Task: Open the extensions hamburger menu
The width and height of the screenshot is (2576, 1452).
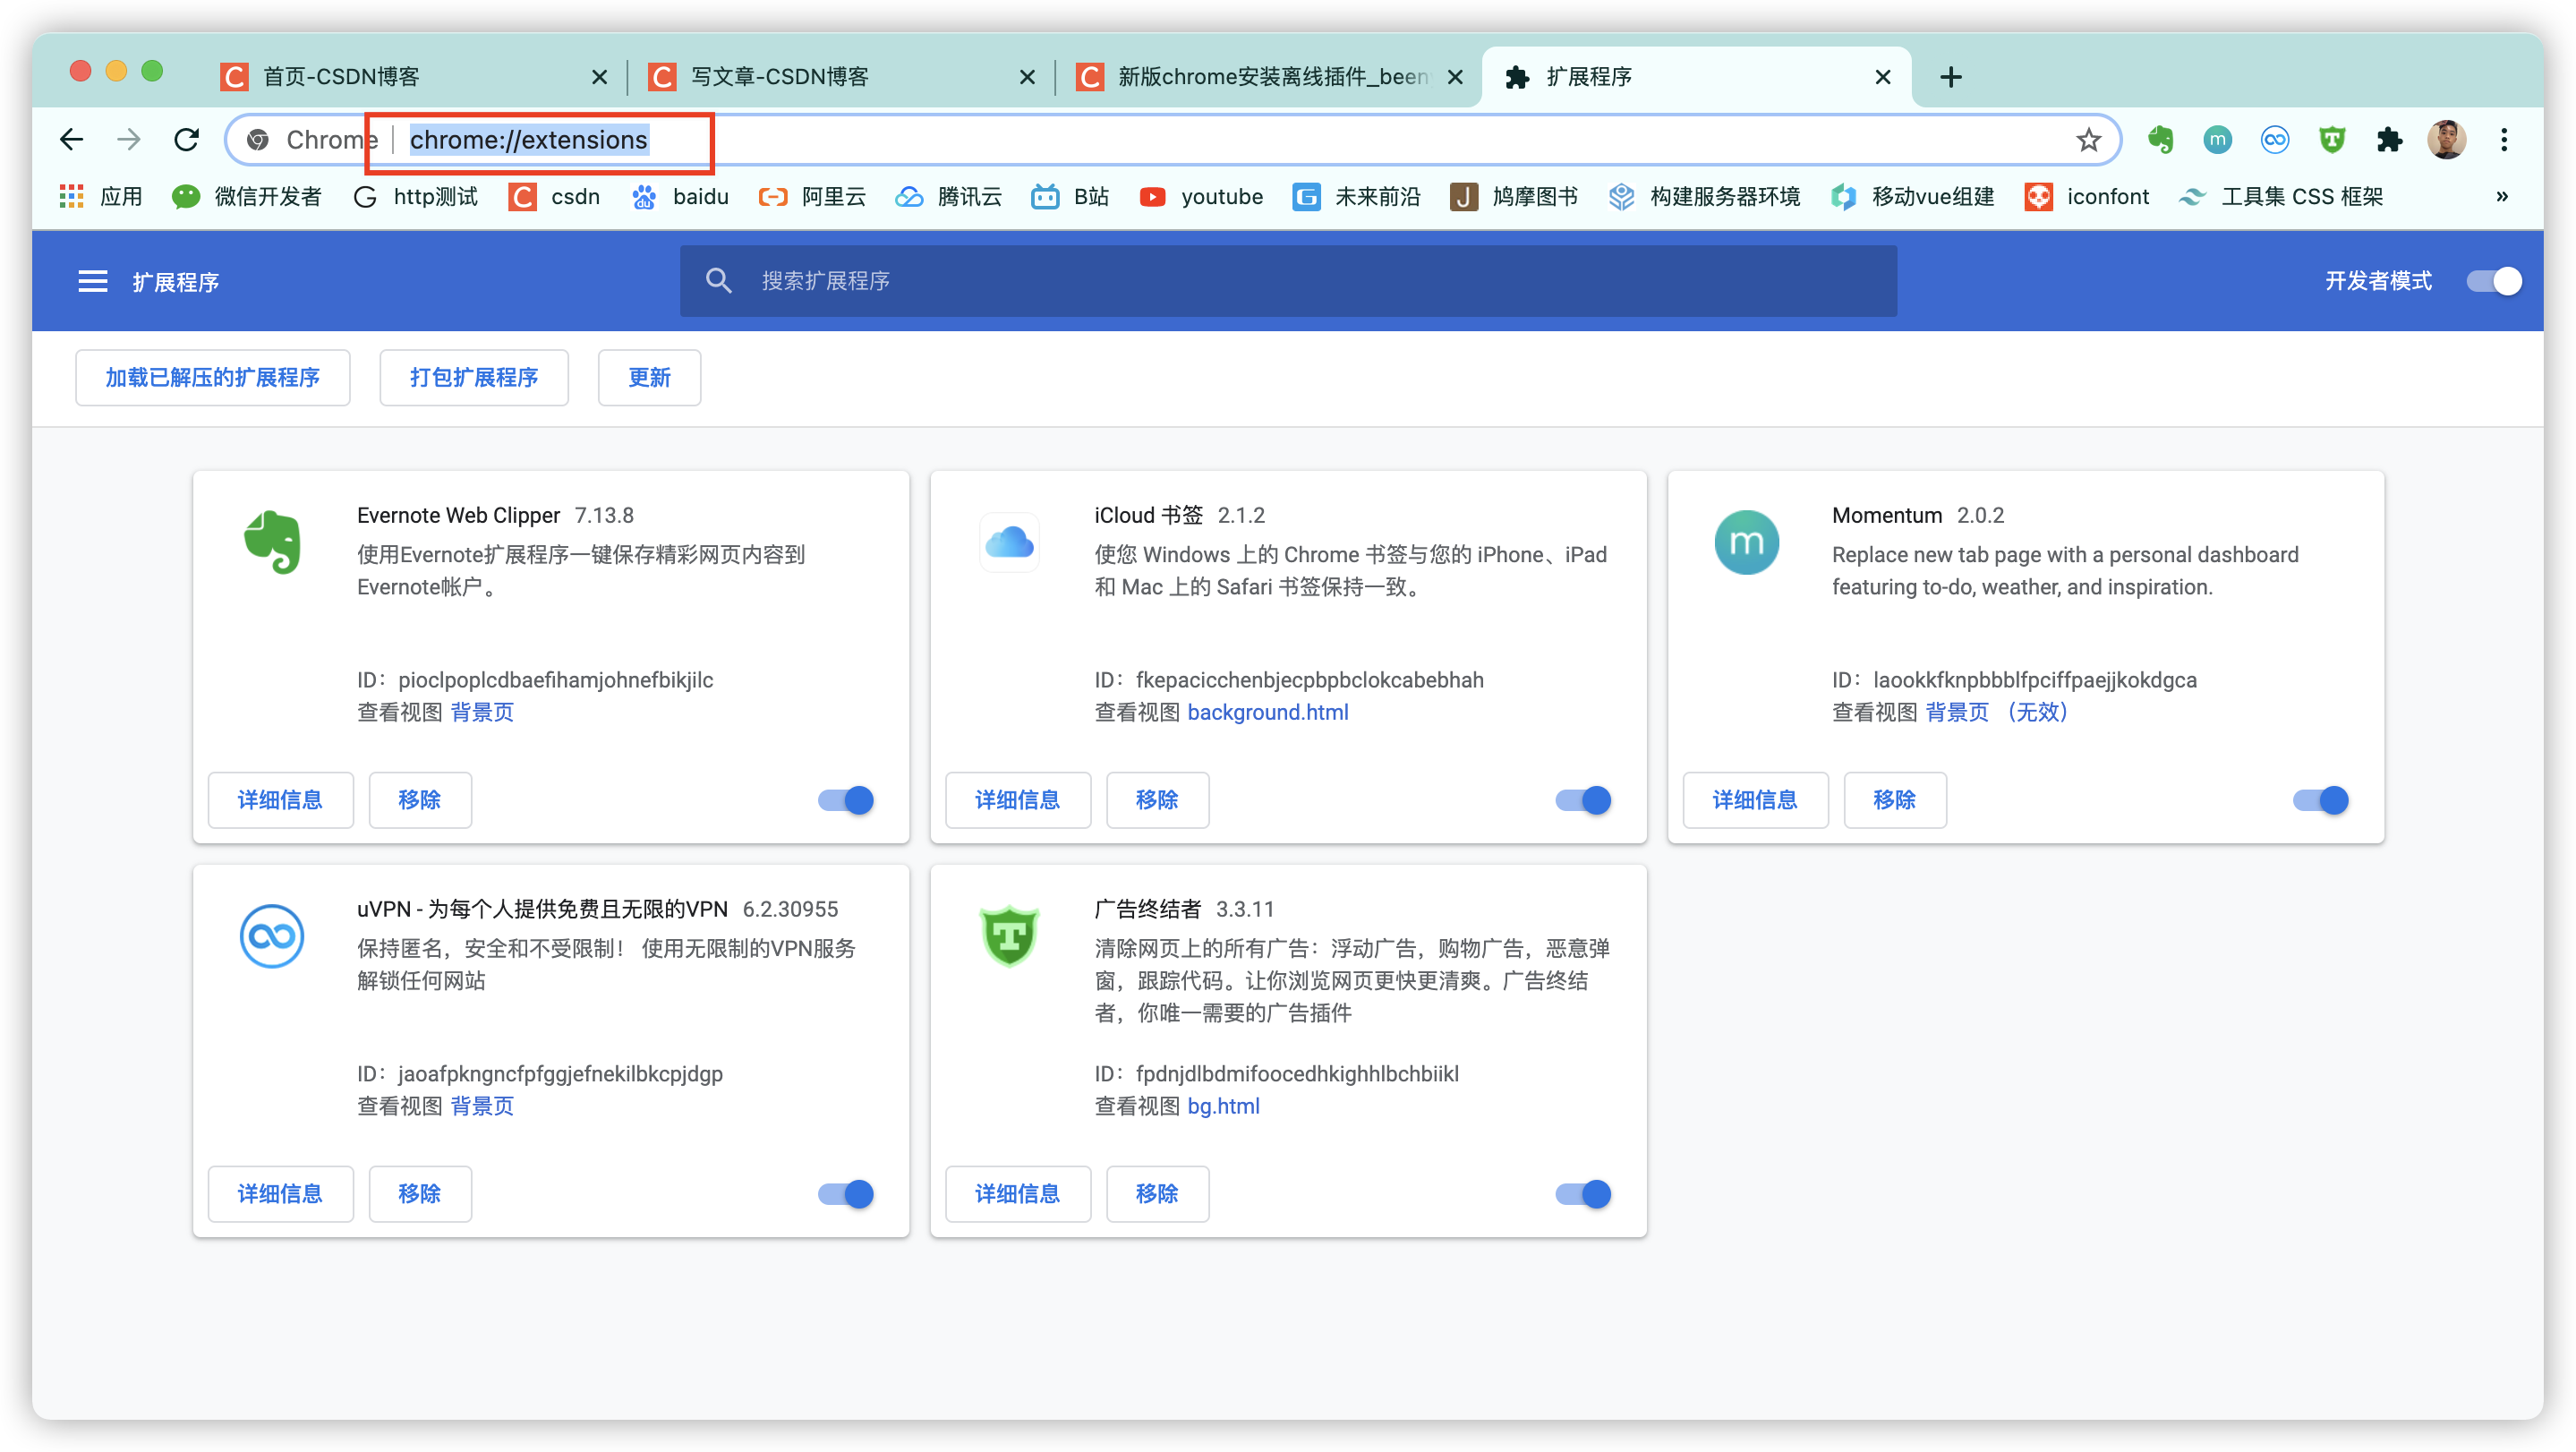Action: point(93,281)
